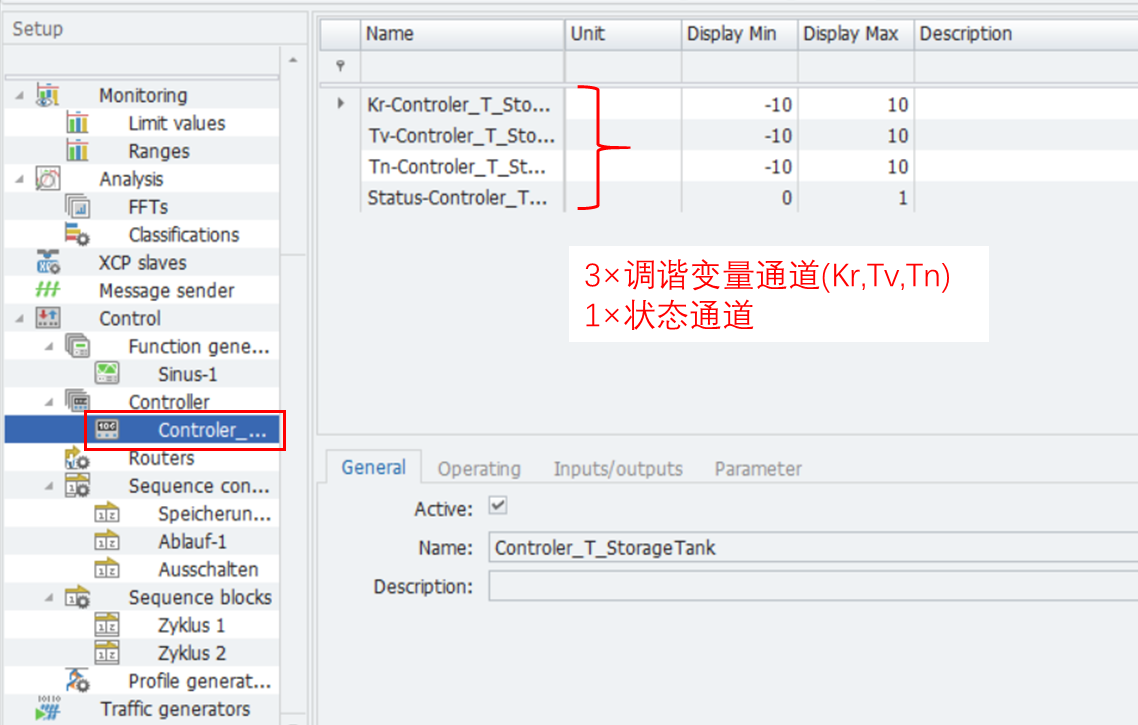Click the Zyklus 1 block icon

click(107, 625)
